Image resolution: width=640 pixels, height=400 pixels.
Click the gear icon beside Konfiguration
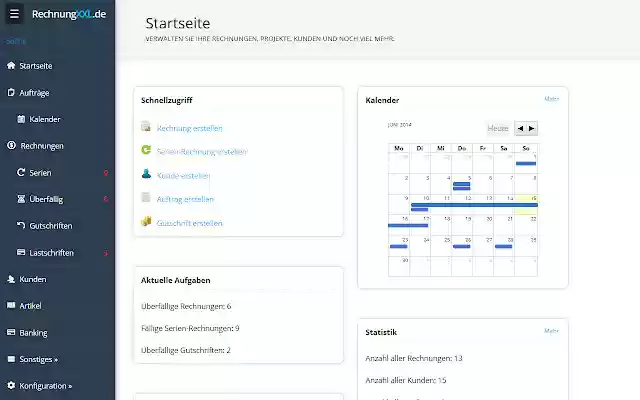click(x=11, y=385)
